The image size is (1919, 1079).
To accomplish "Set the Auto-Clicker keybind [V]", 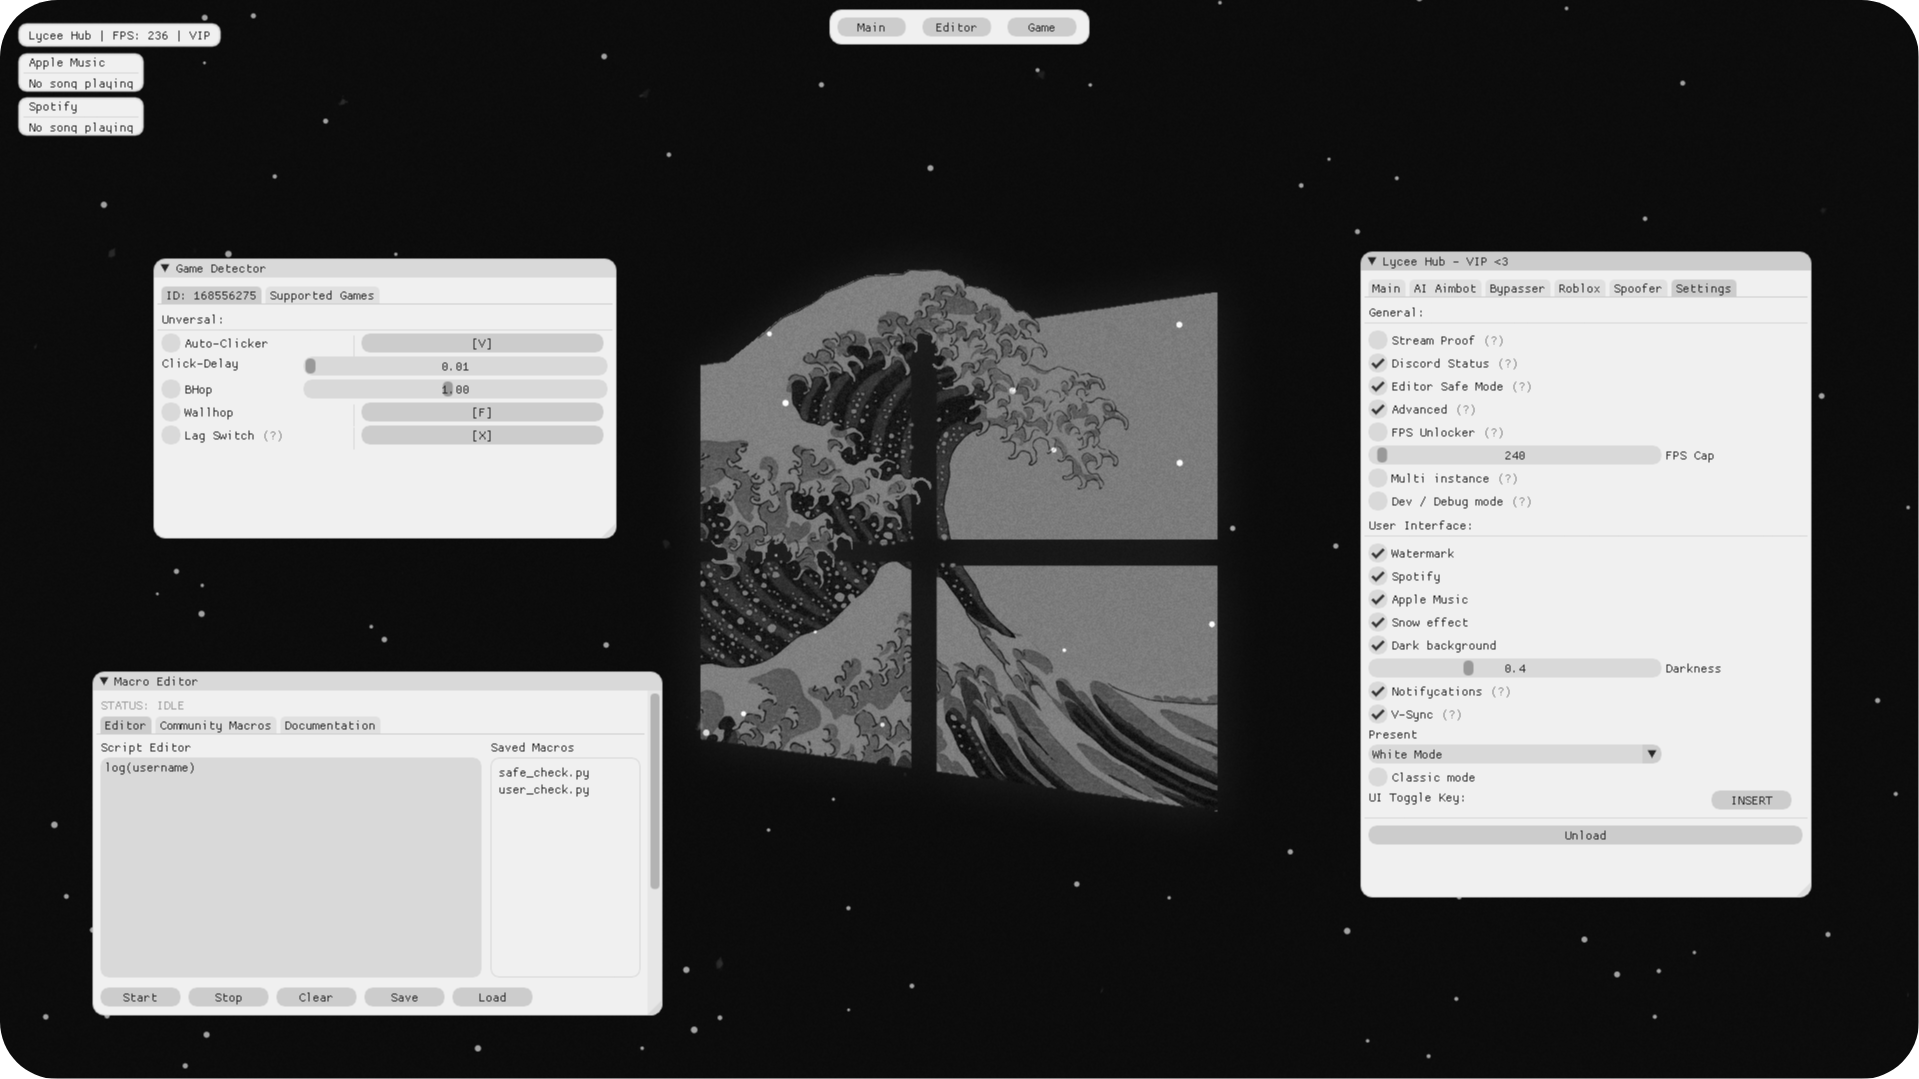I will [x=482, y=343].
